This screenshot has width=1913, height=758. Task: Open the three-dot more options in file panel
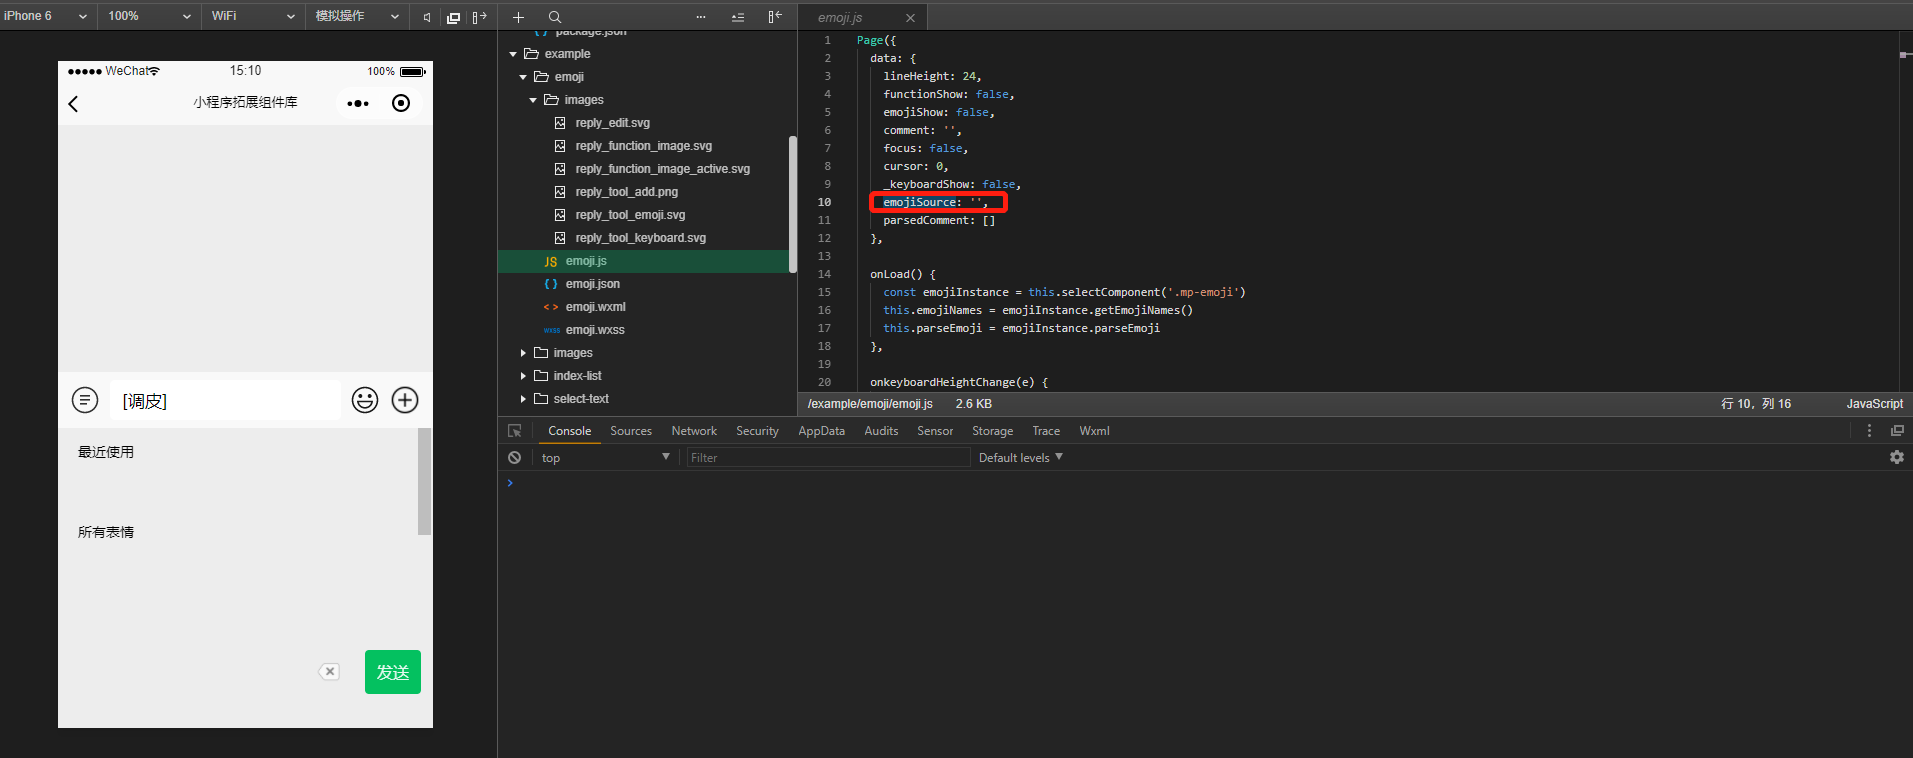tap(701, 17)
